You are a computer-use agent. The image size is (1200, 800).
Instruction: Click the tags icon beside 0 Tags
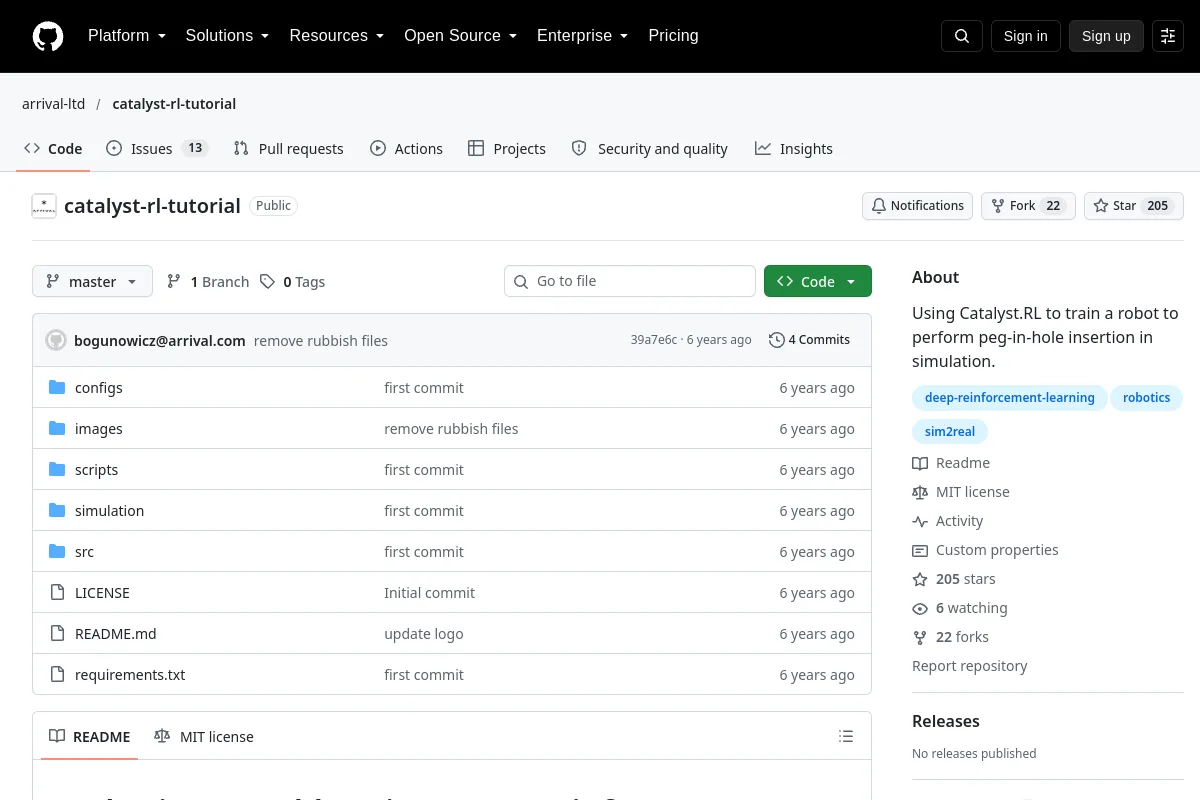(x=267, y=282)
